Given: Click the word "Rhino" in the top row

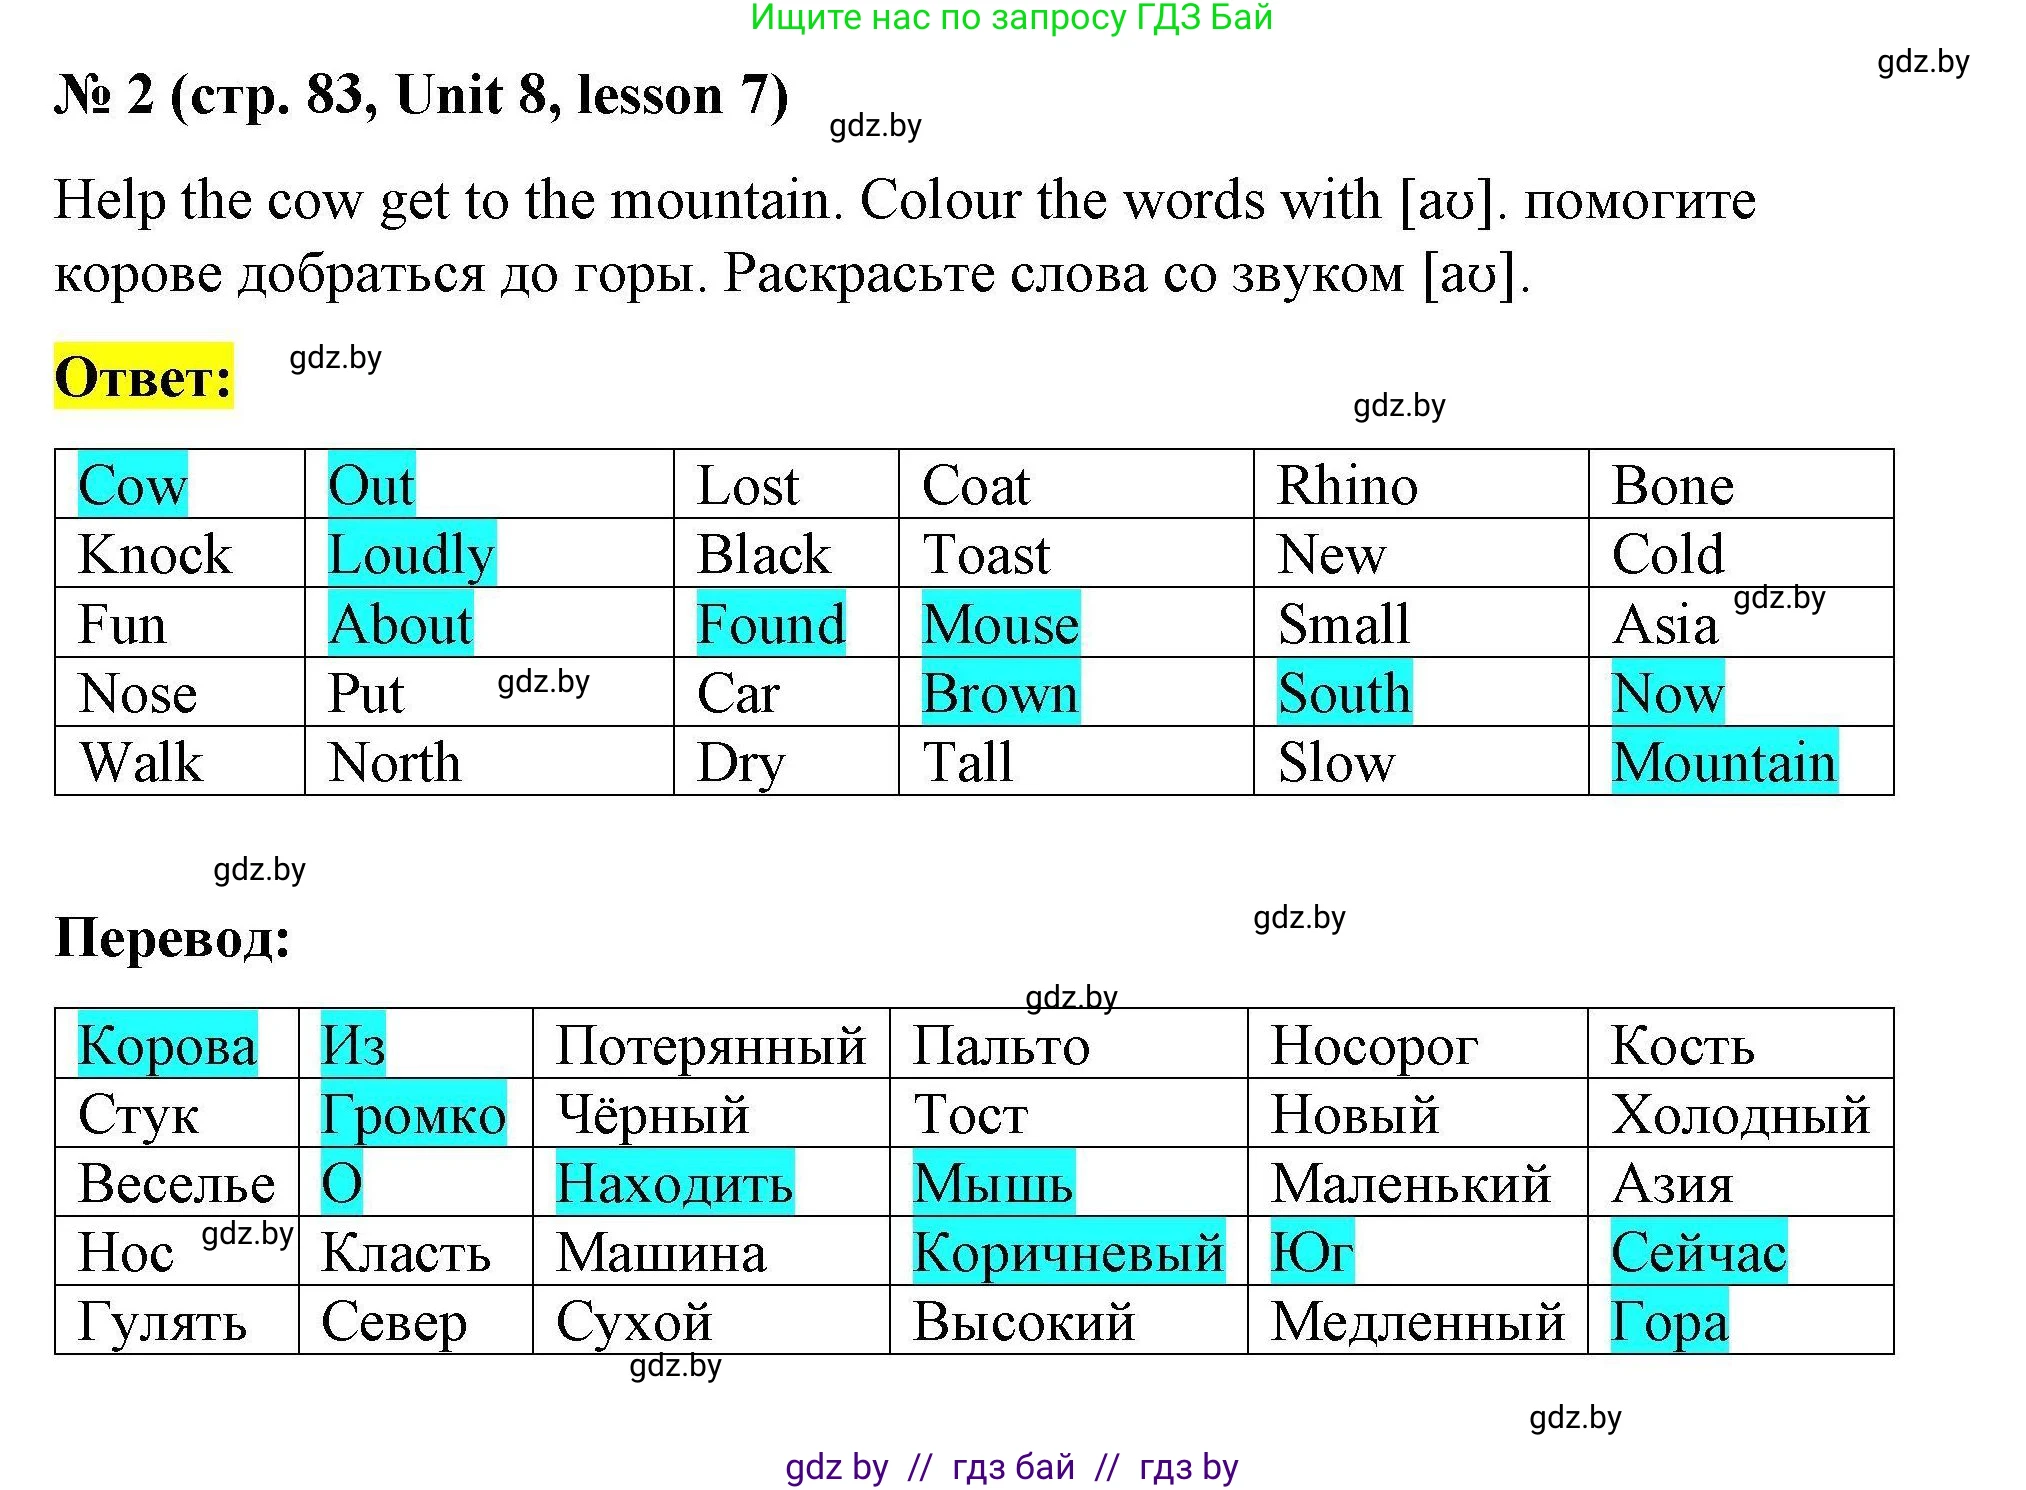Looking at the screenshot, I should (x=1347, y=484).
